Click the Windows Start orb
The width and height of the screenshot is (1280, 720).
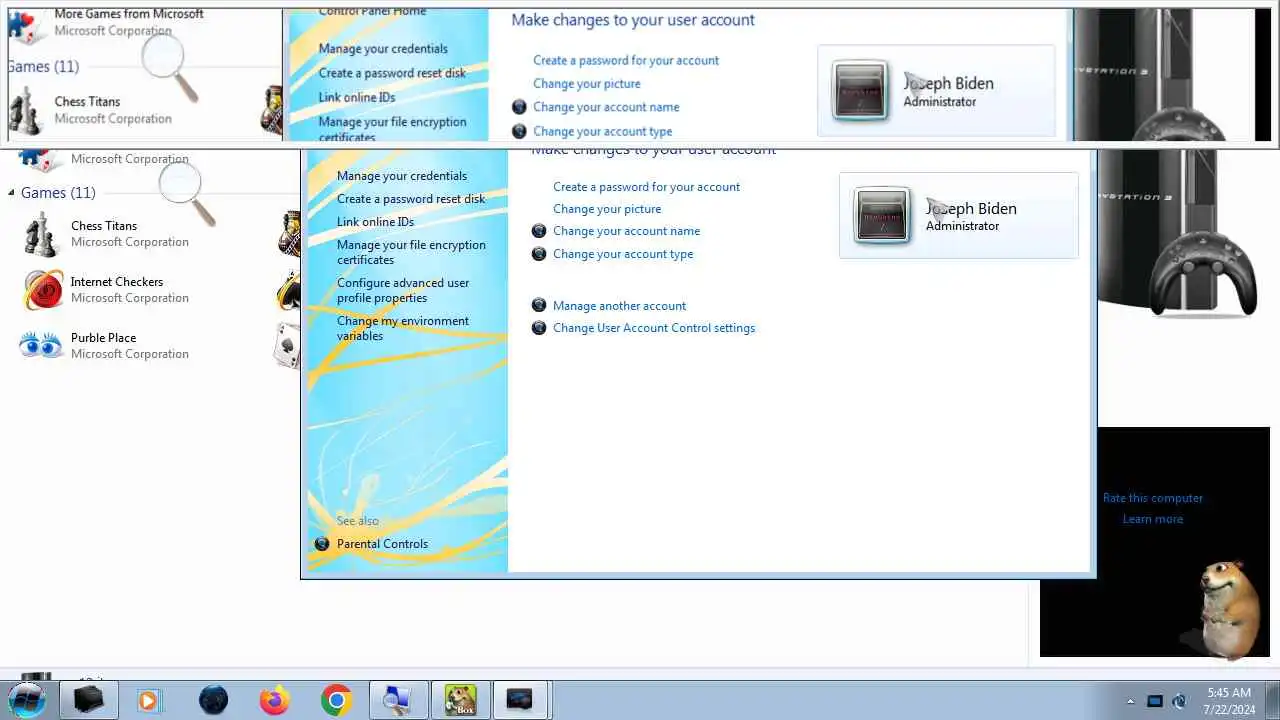coord(27,700)
